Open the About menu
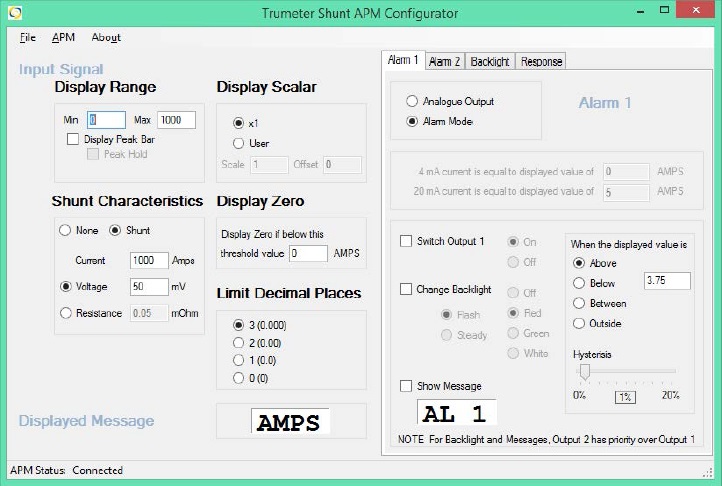The height and width of the screenshot is (486, 722). 106,37
